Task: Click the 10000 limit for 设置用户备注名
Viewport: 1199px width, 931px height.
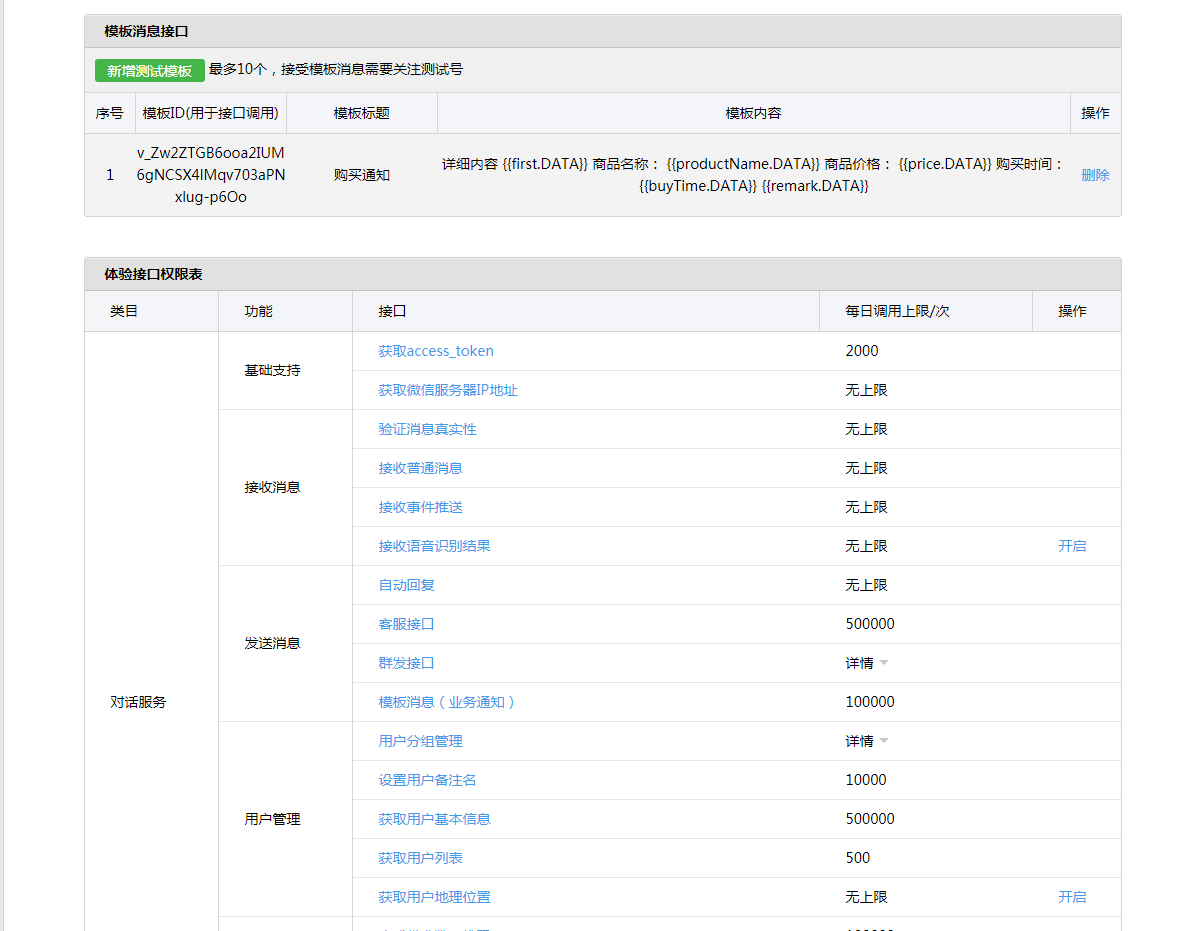Action: (x=866, y=780)
